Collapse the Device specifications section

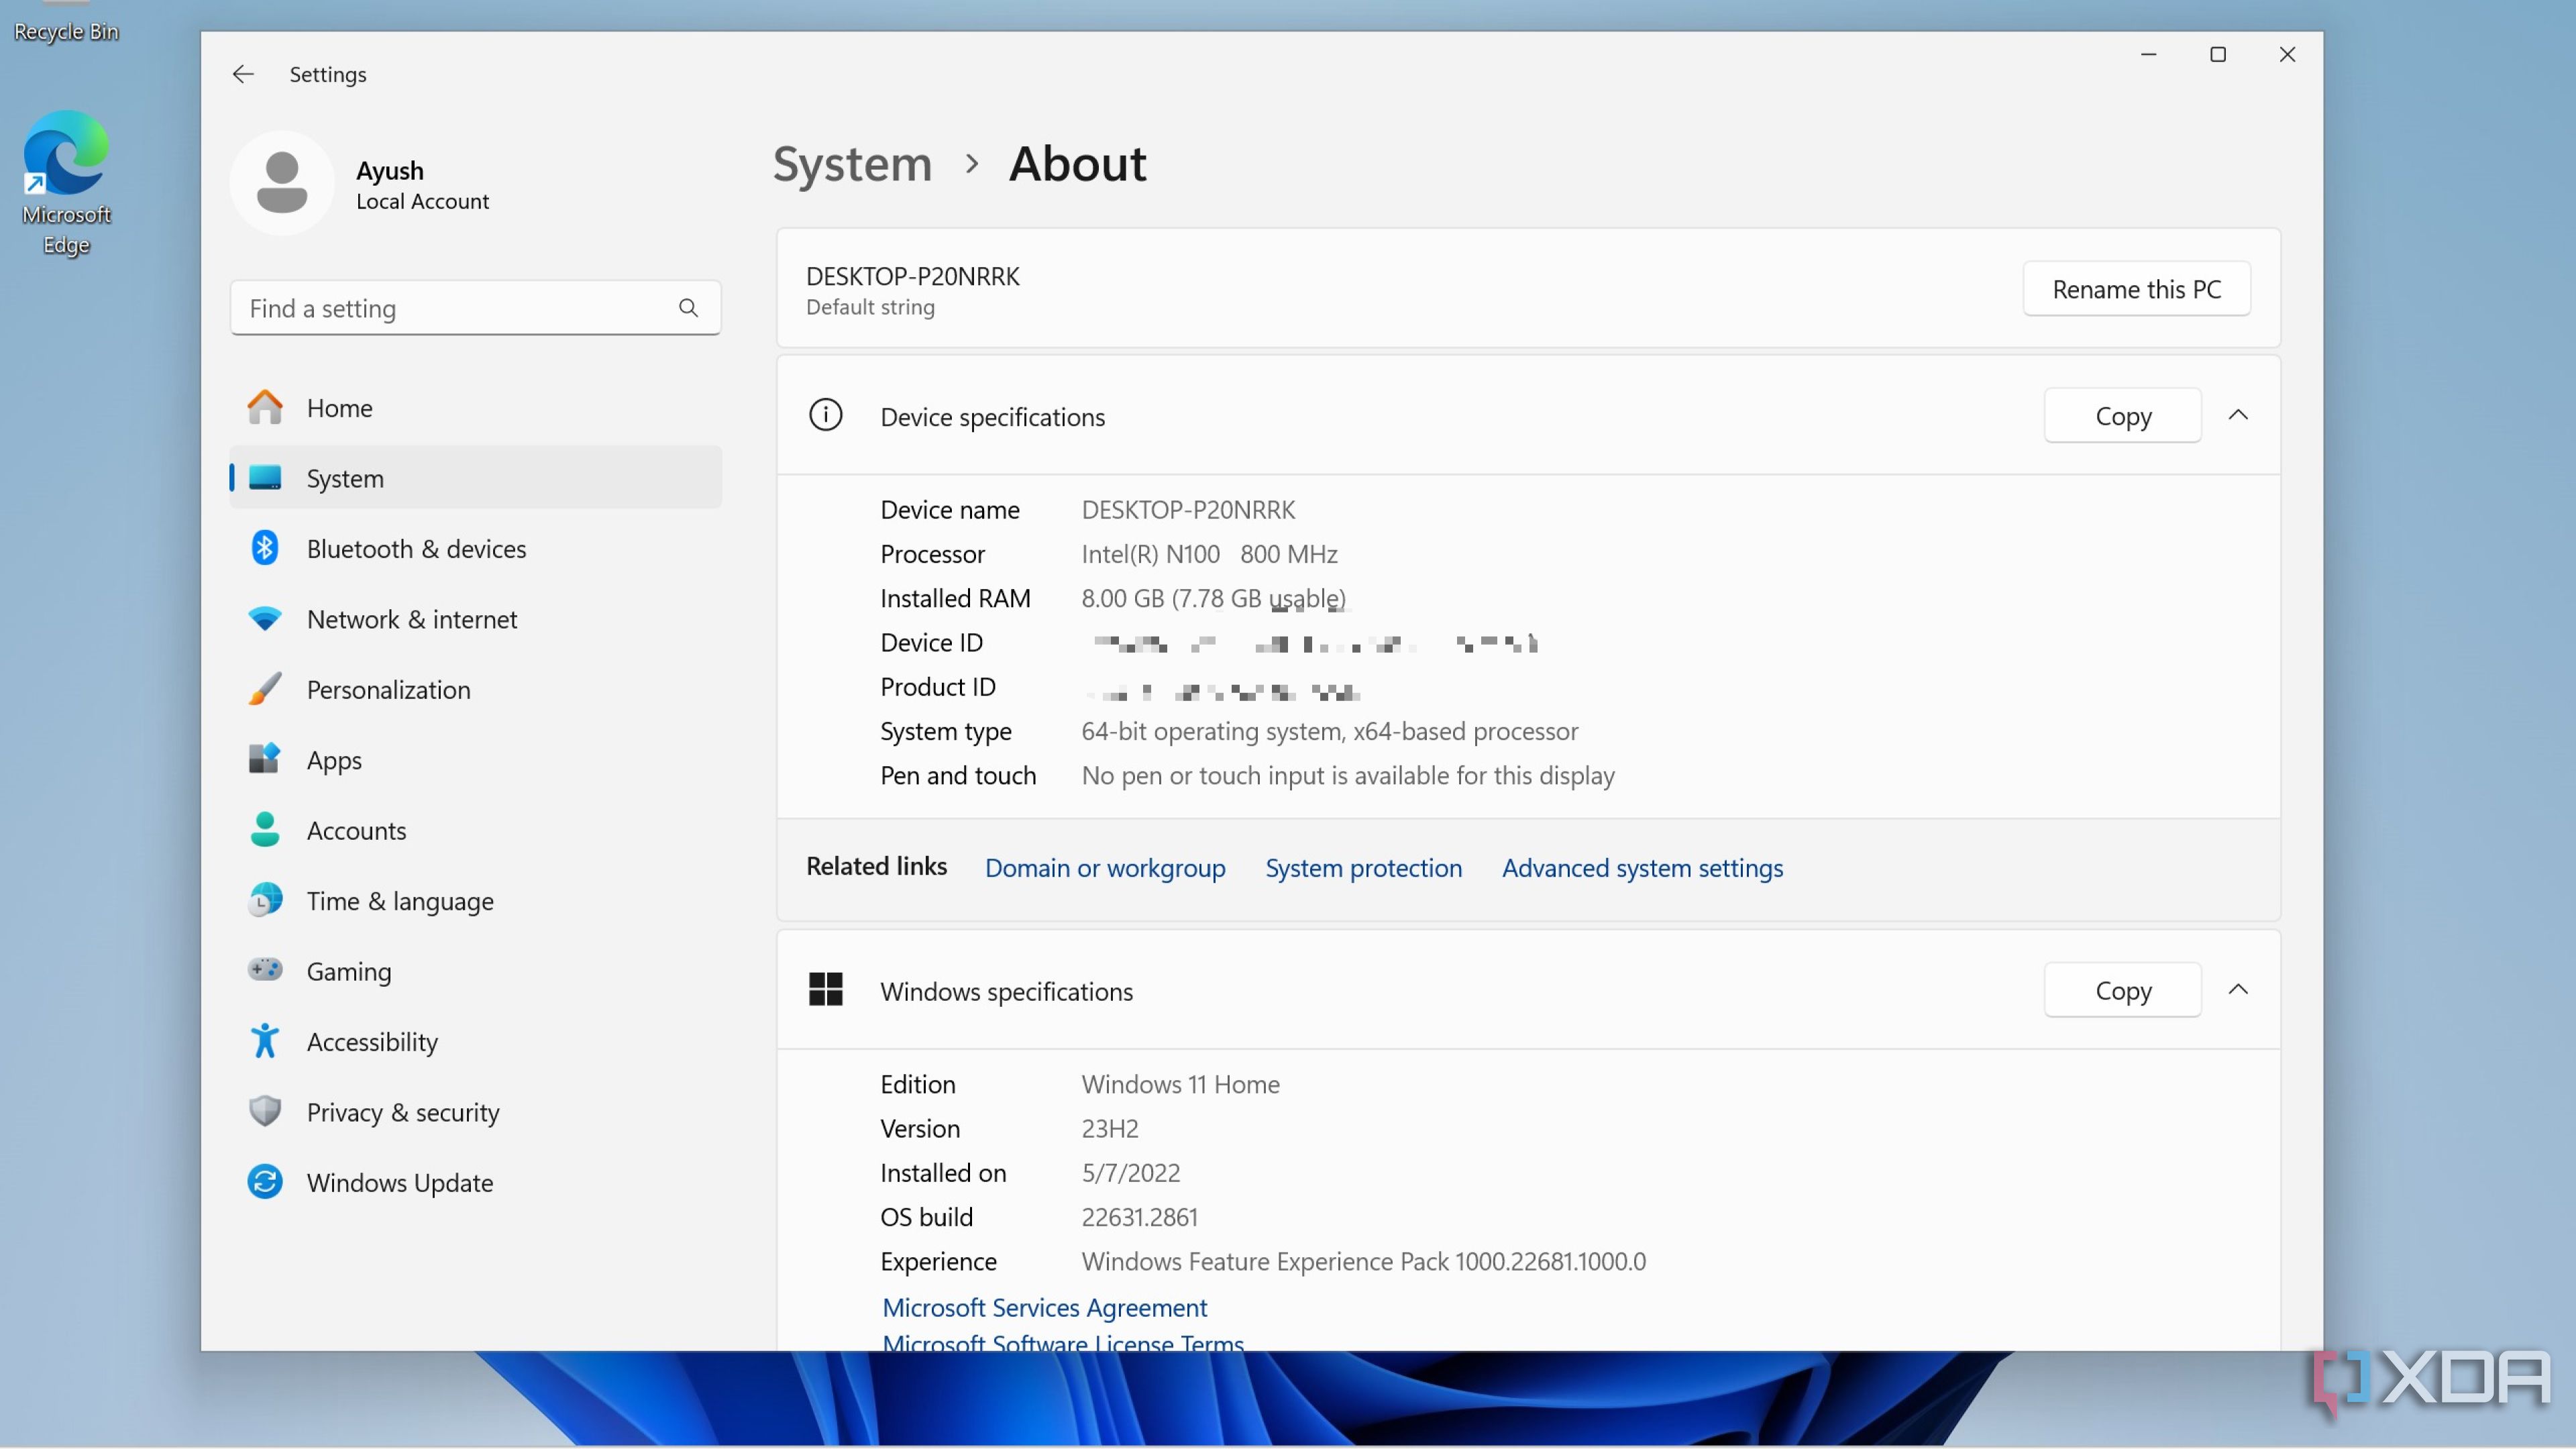(2238, 415)
